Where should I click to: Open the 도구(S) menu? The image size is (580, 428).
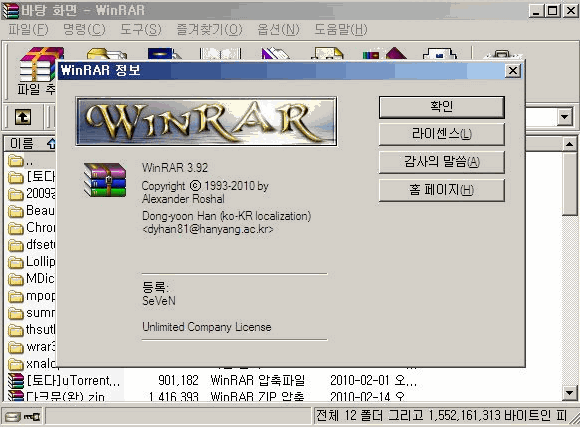point(141,30)
